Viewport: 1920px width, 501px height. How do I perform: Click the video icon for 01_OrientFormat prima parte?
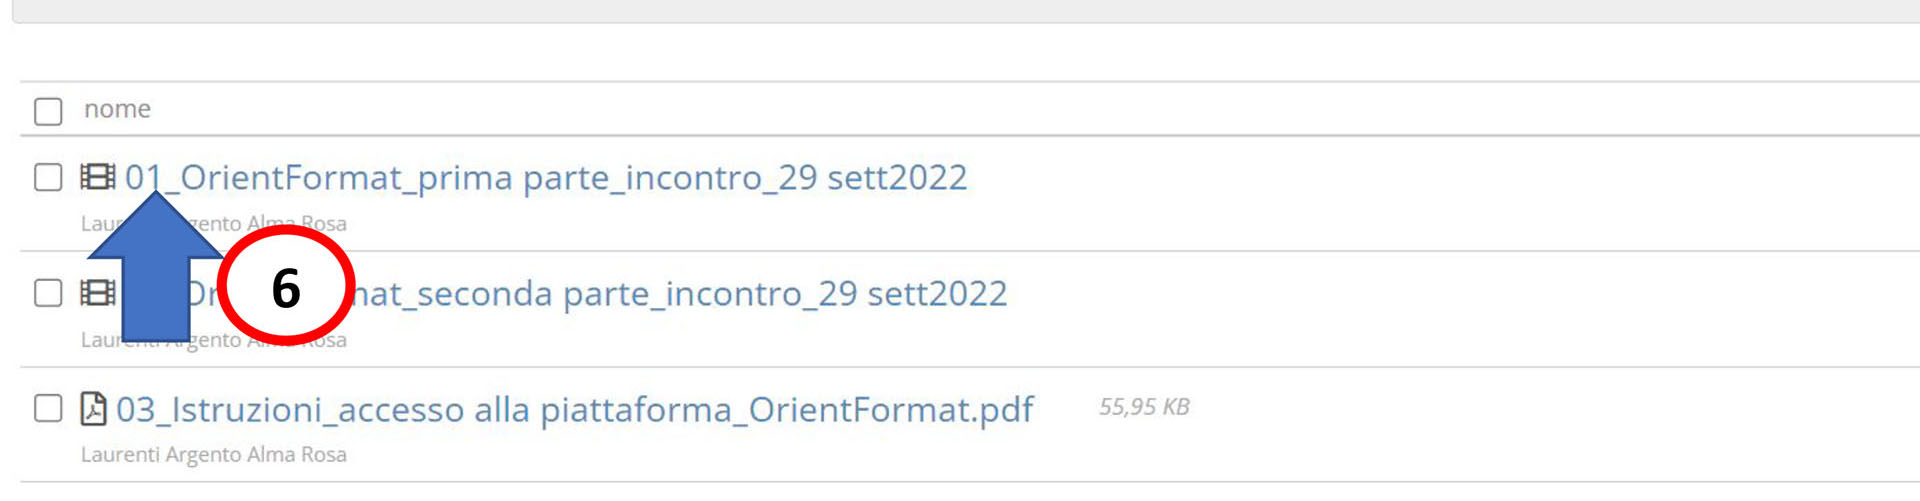click(x=97, y=177)
